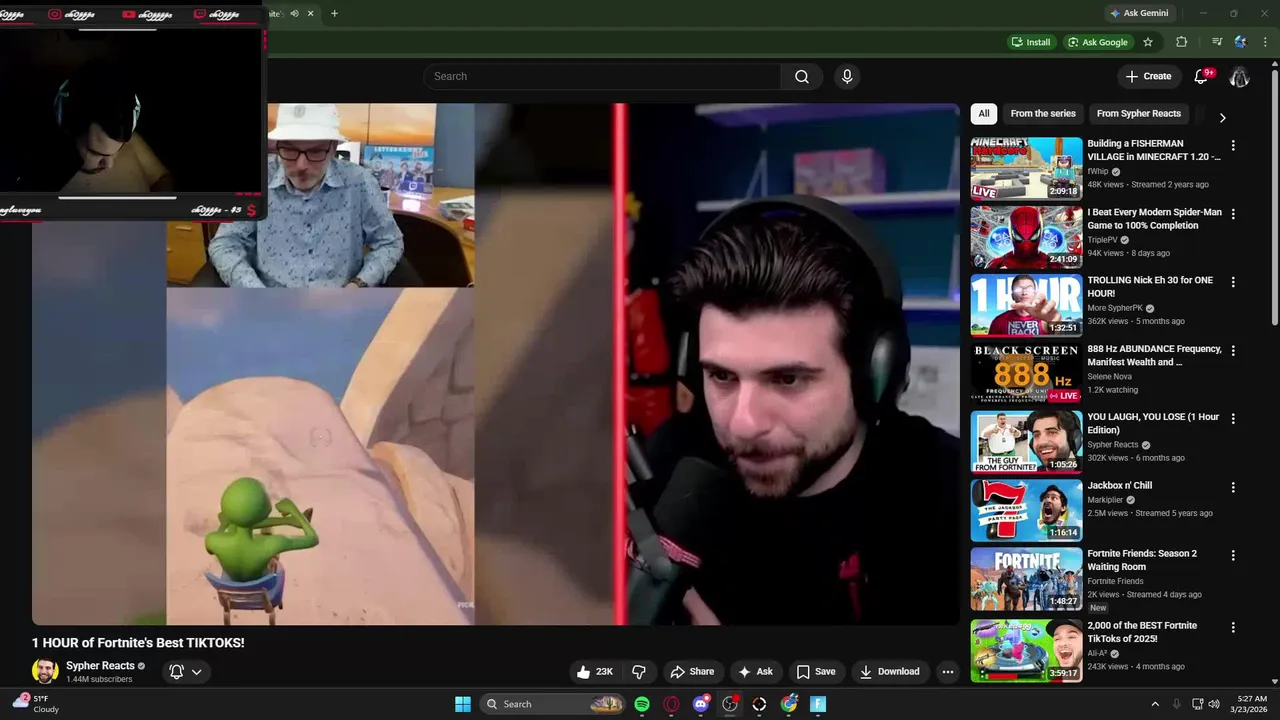Open YouTube notifications bell
This screenshot has width=1280, height=720.
click(1203, 76)
